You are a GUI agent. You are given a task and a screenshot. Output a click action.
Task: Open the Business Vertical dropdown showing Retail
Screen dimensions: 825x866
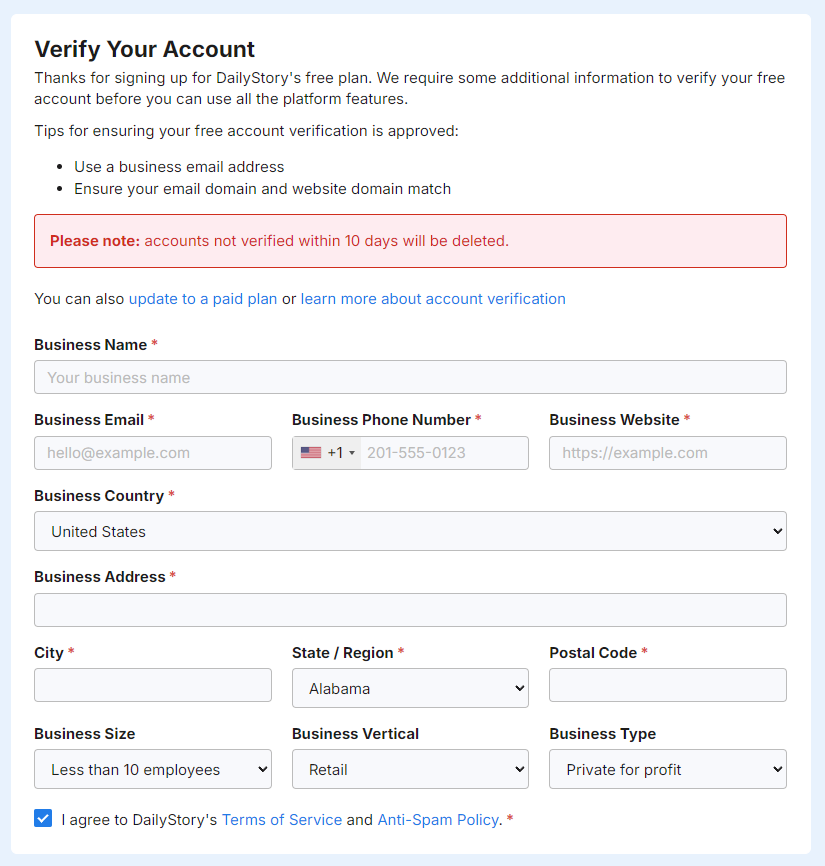point(410,769)
